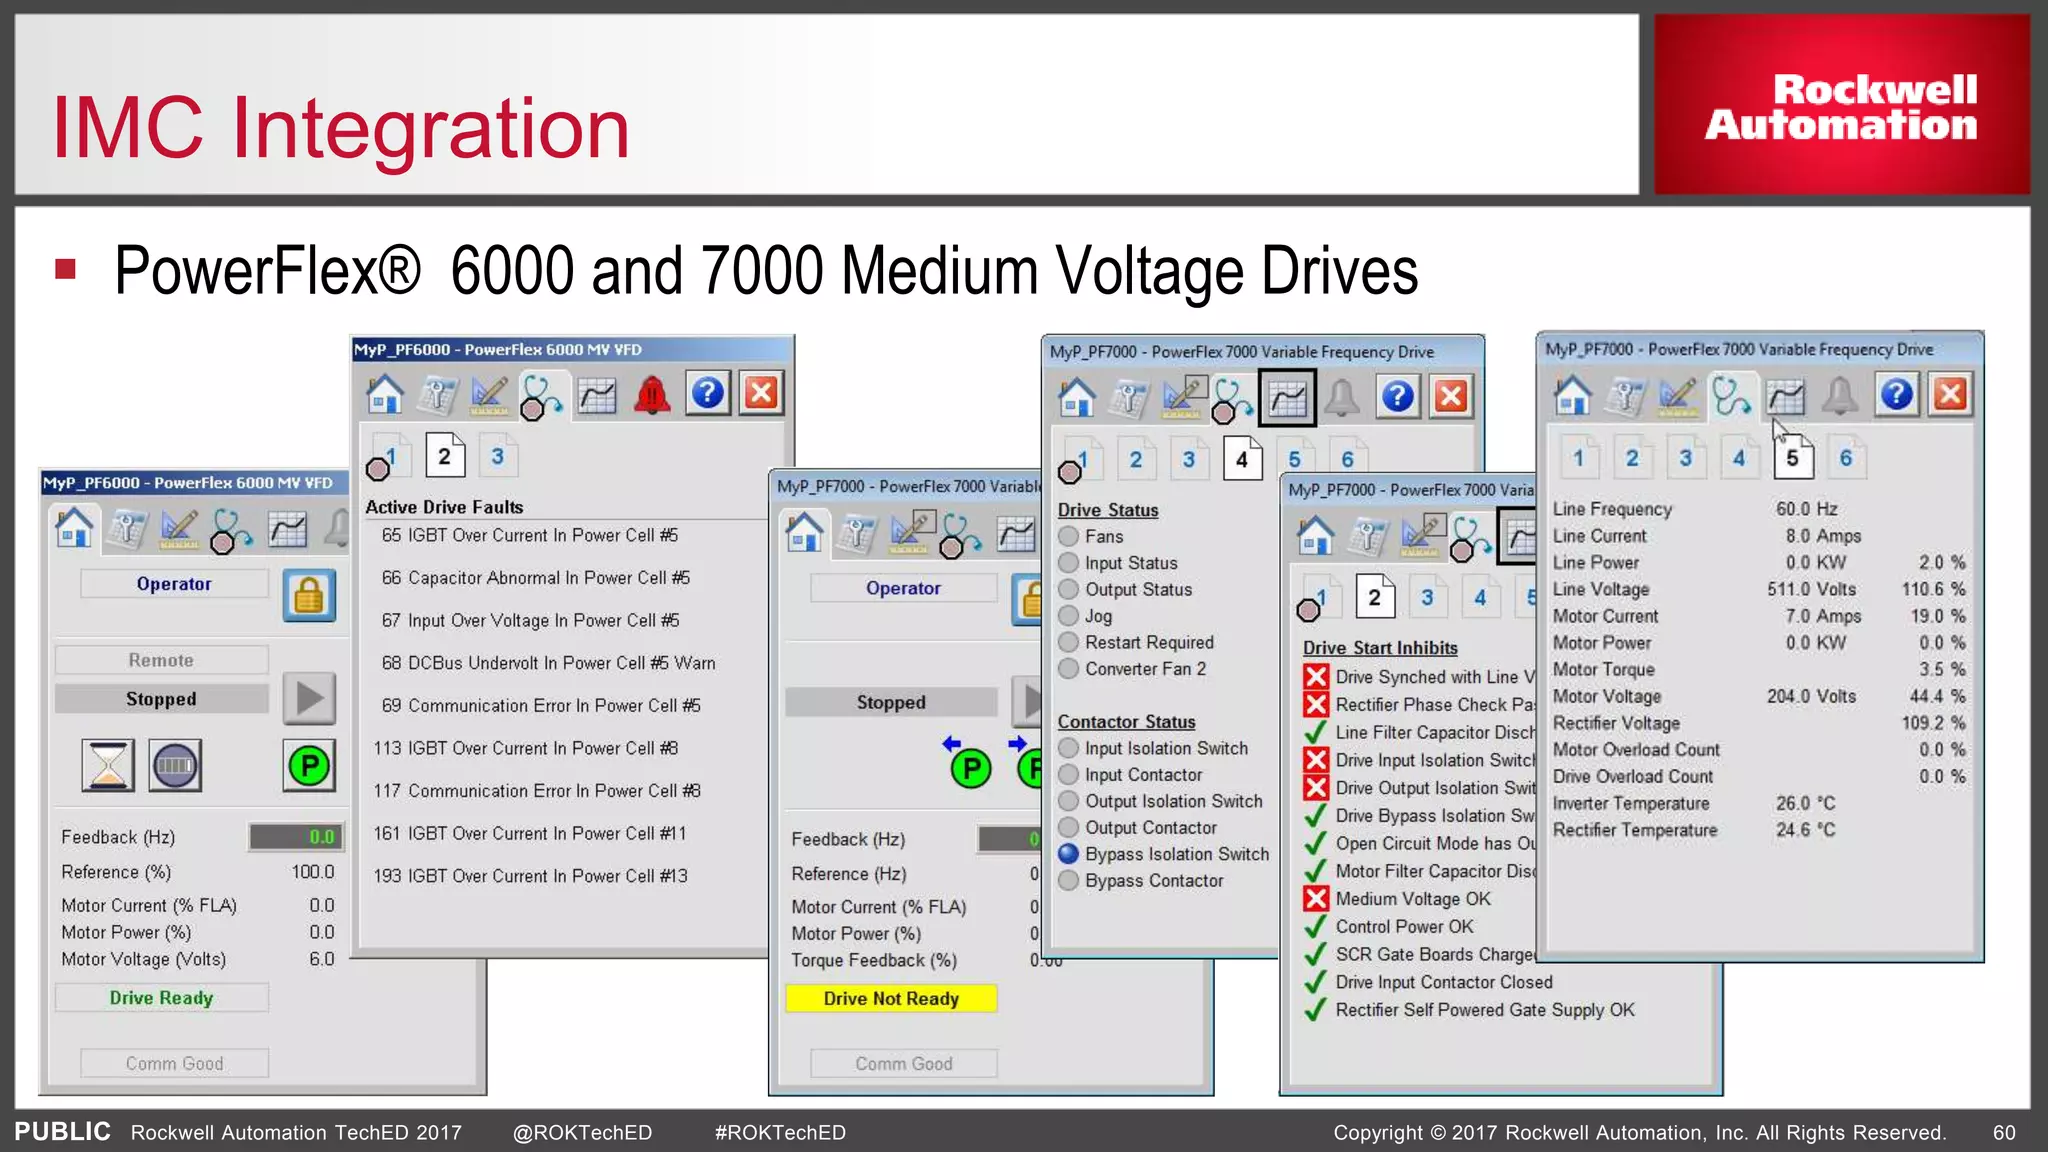2048x1152 pixels.
Task: Select diagnostics stethoscope in PF6000 faults window
Action: [x=541, y=396]
